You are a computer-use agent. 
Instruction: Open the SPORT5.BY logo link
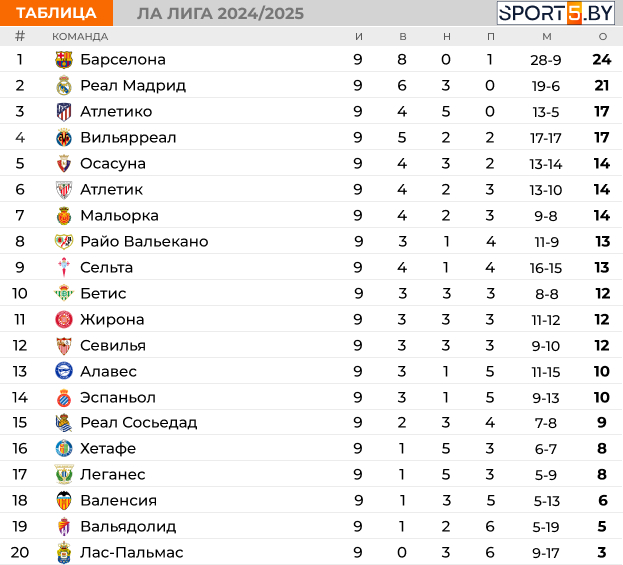point(556,13)
